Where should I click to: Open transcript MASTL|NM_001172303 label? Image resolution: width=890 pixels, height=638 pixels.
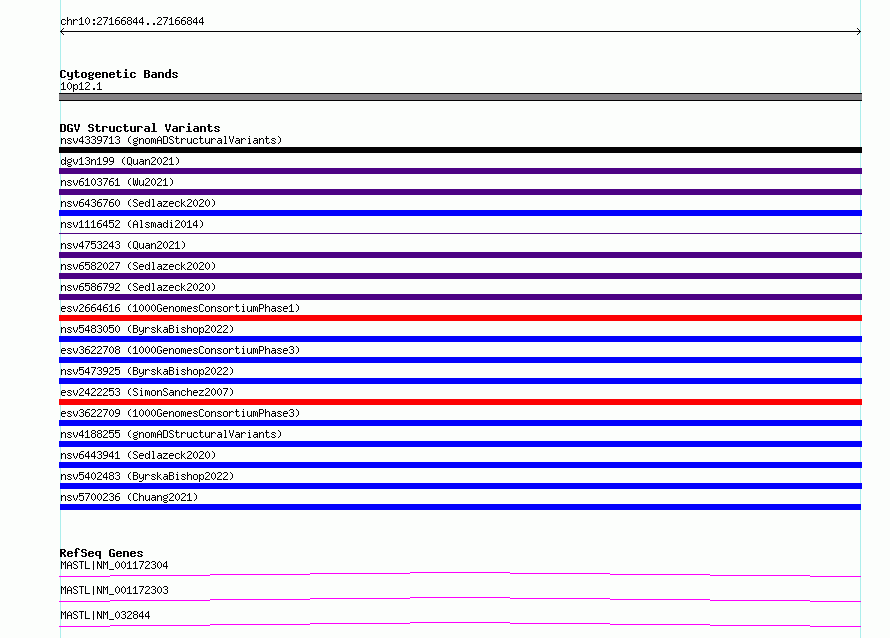point(114,590)
